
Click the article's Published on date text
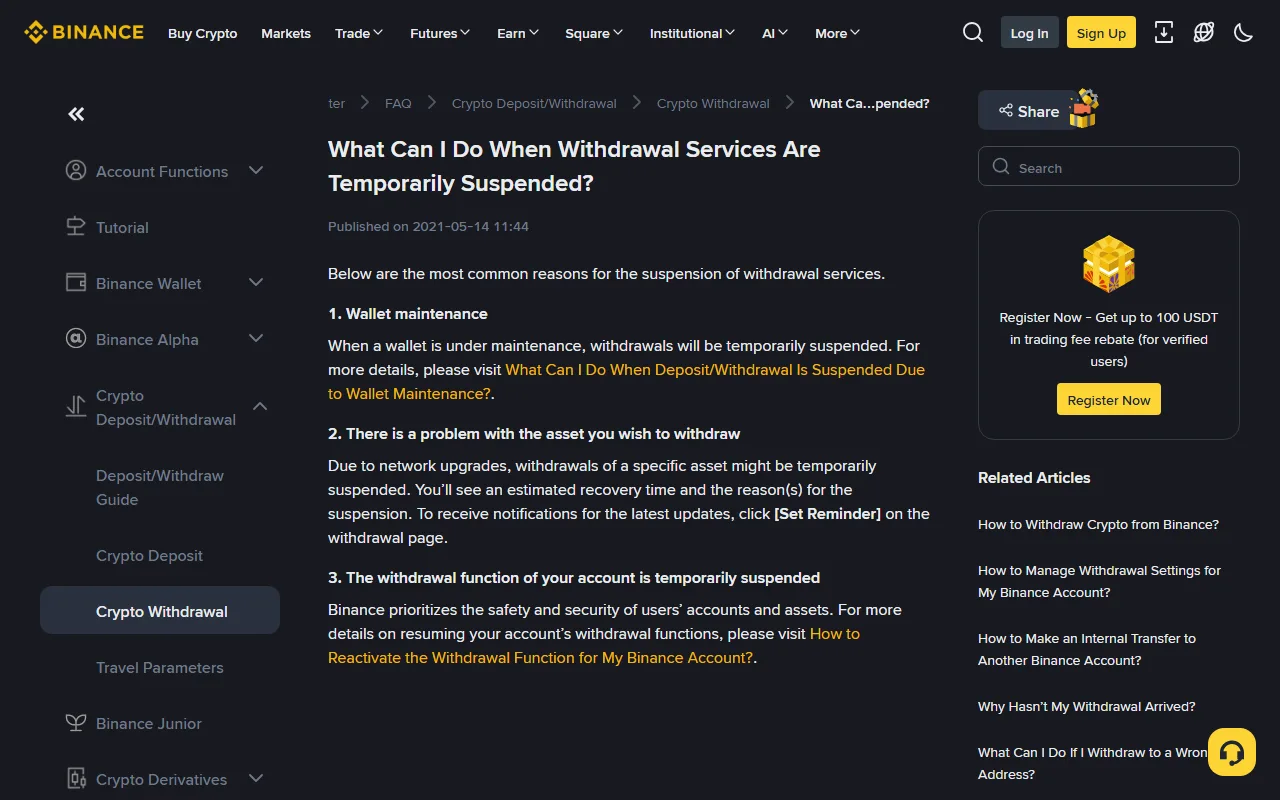(428, 226)
